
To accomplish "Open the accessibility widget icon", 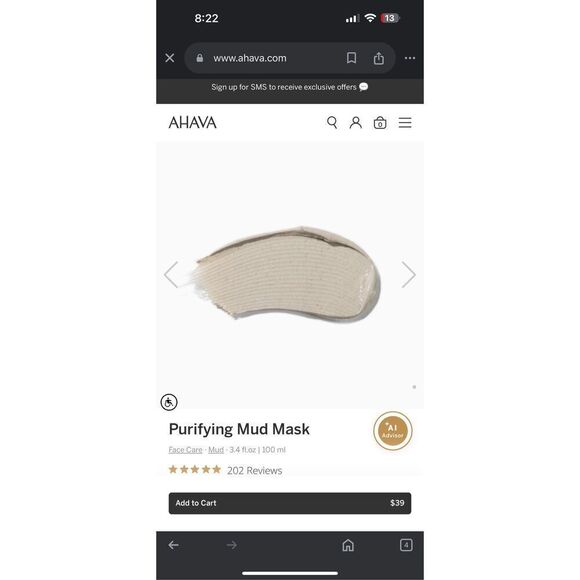I will coord(169,402).
